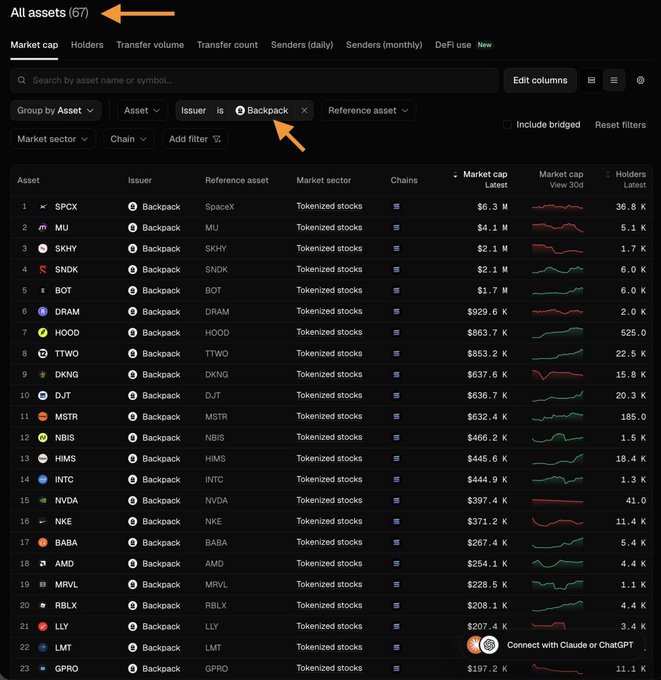Click the search magnifier icon
The height and width of the screenshot is (680, 661).
click(22, 80)
